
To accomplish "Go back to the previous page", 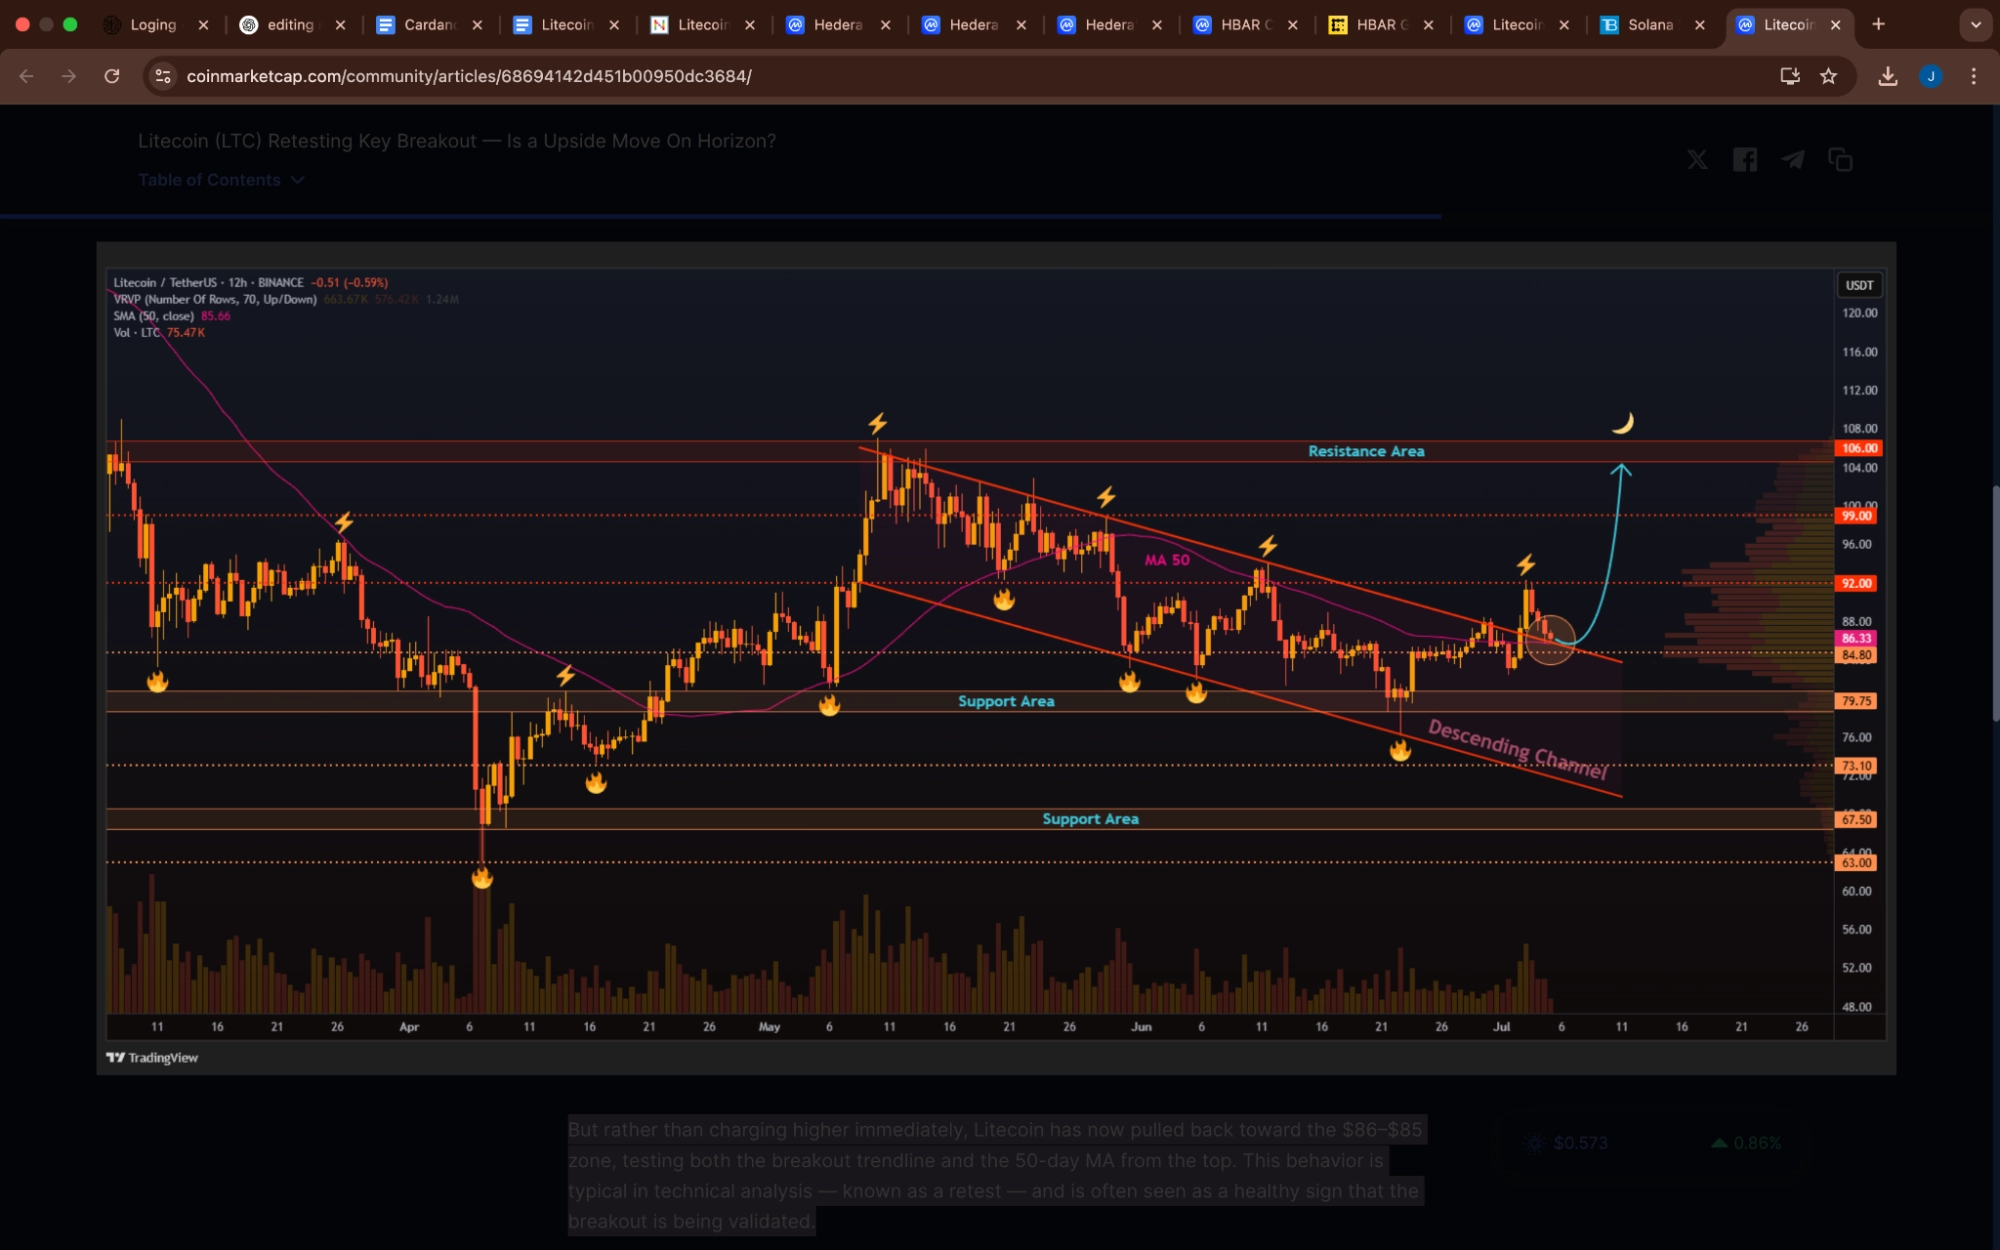I will [27, 76].
